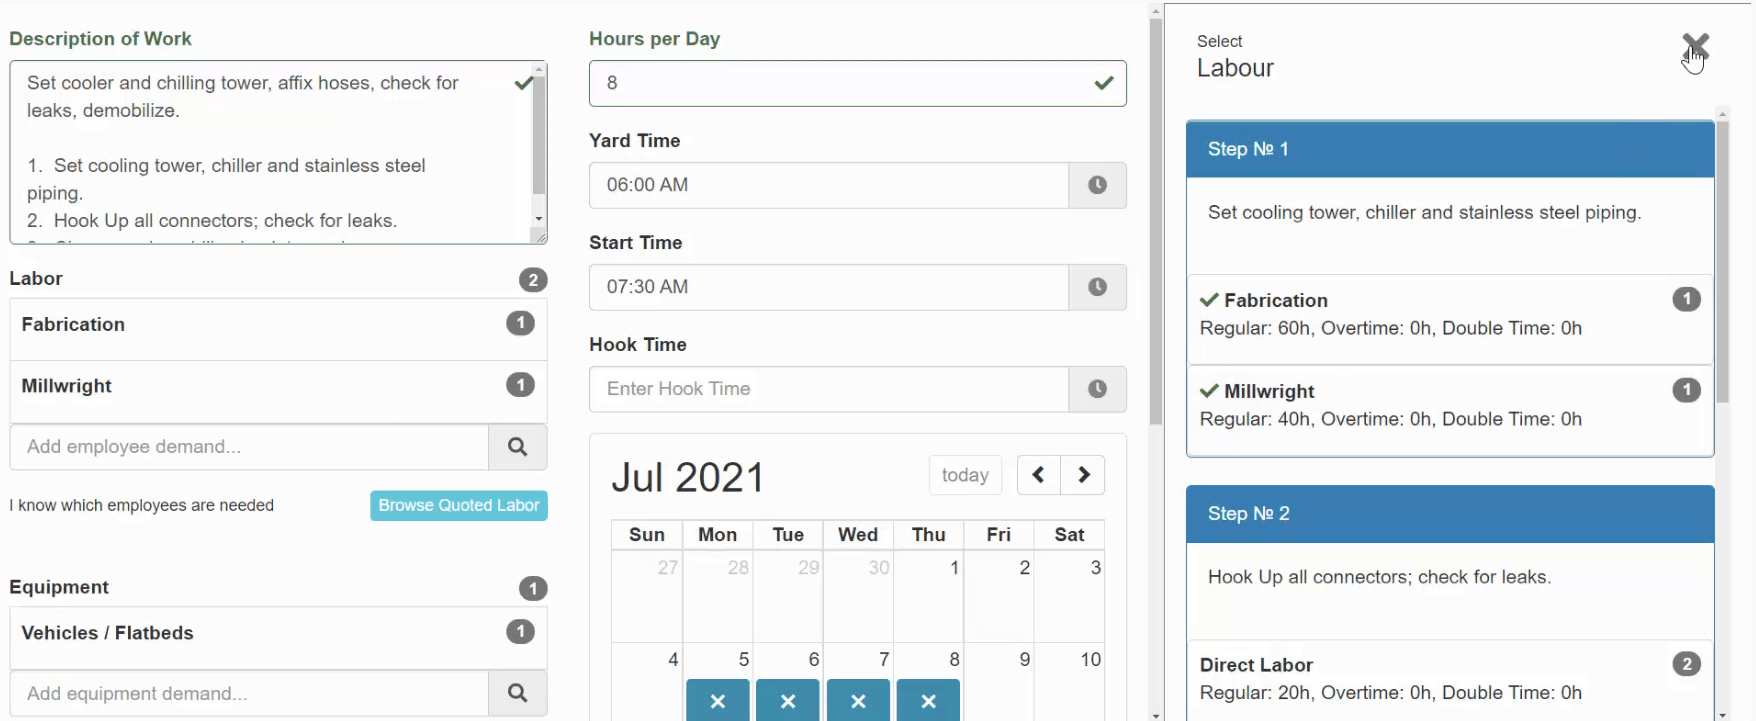Open the Step № 2 header
The height and width of the screenshot is (721, 1756).
point(1449,513)
